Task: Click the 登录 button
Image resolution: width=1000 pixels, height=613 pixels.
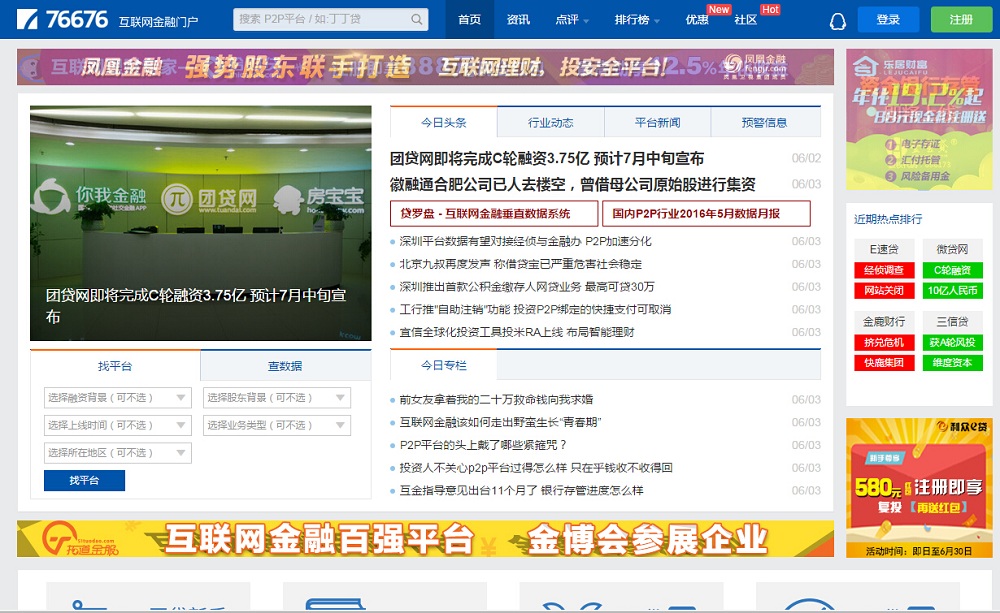Action: pos(888,20)
